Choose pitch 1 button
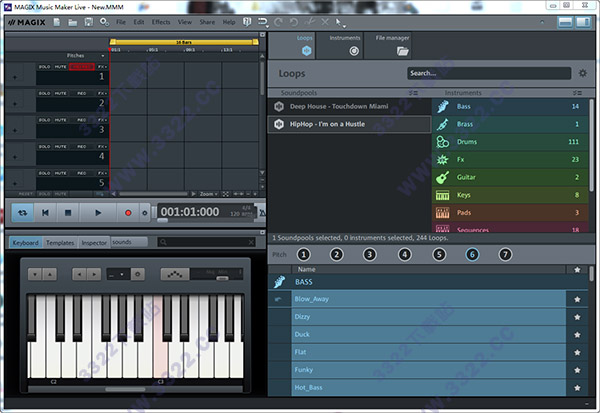Screen dimensions: 600x413 click(303, 255)
